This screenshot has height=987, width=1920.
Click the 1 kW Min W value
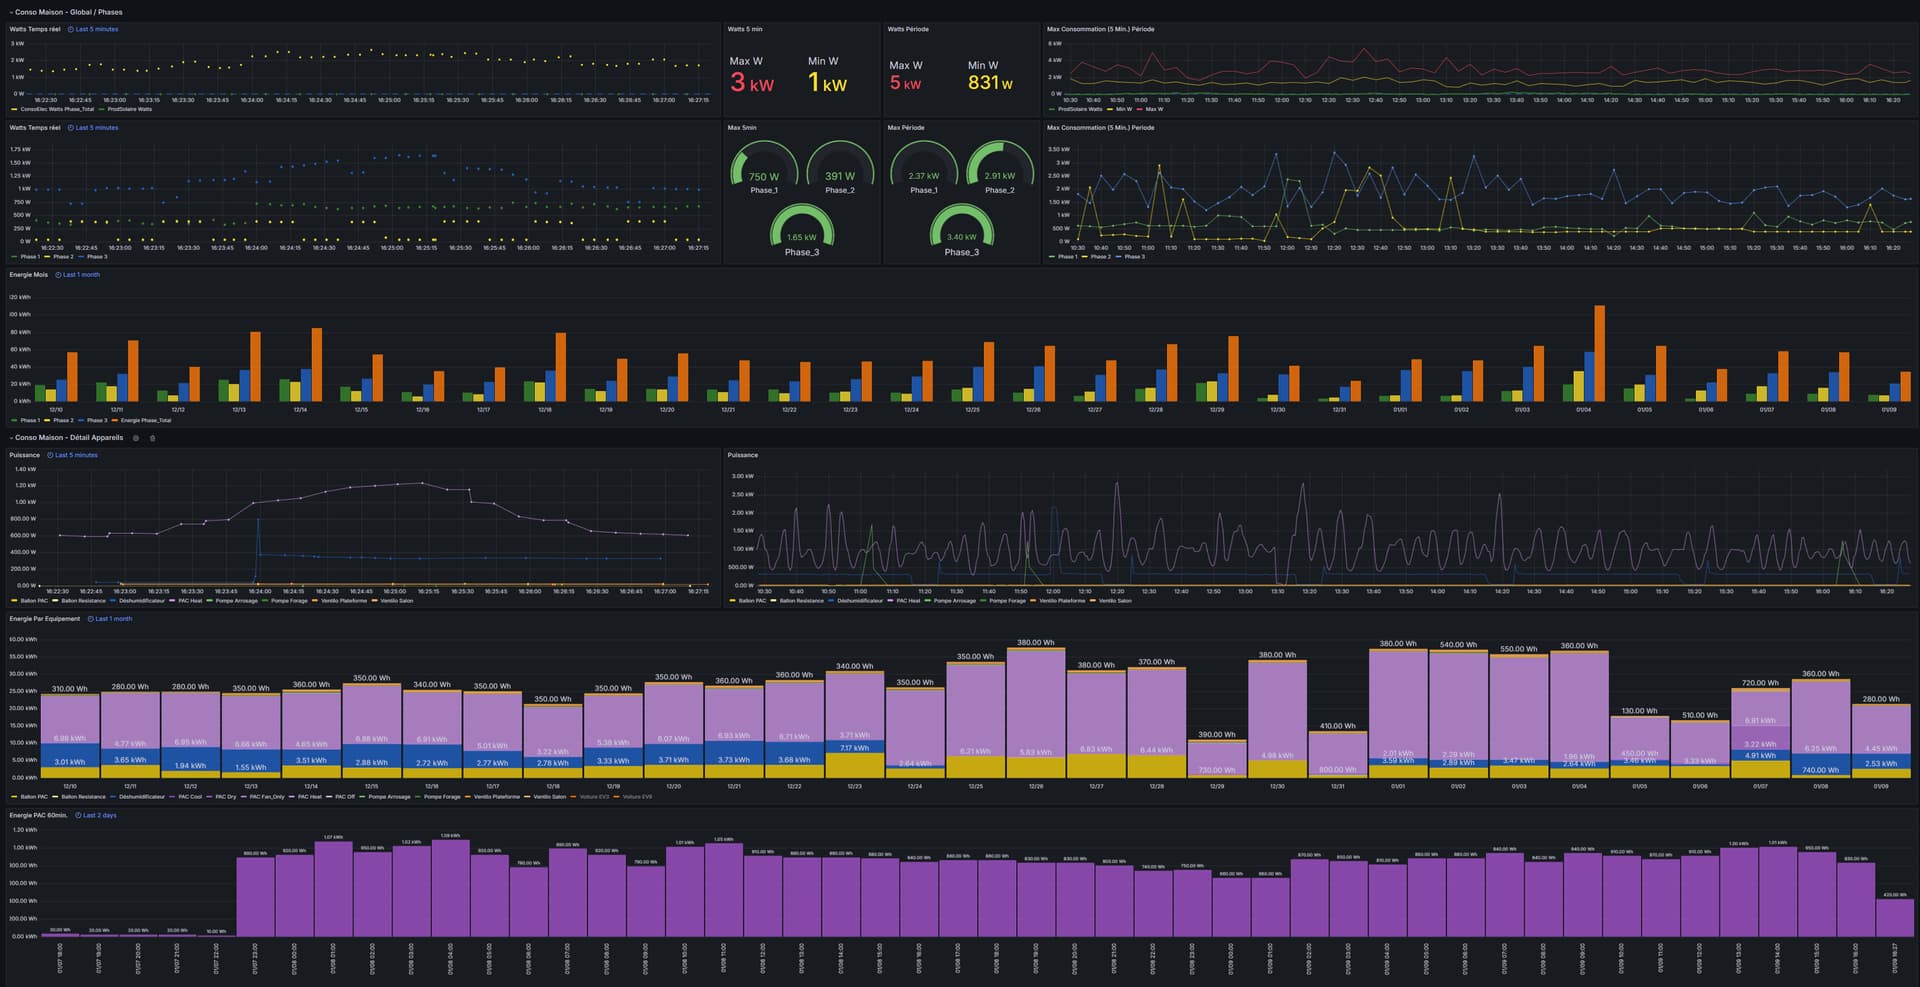click(827, 82)
